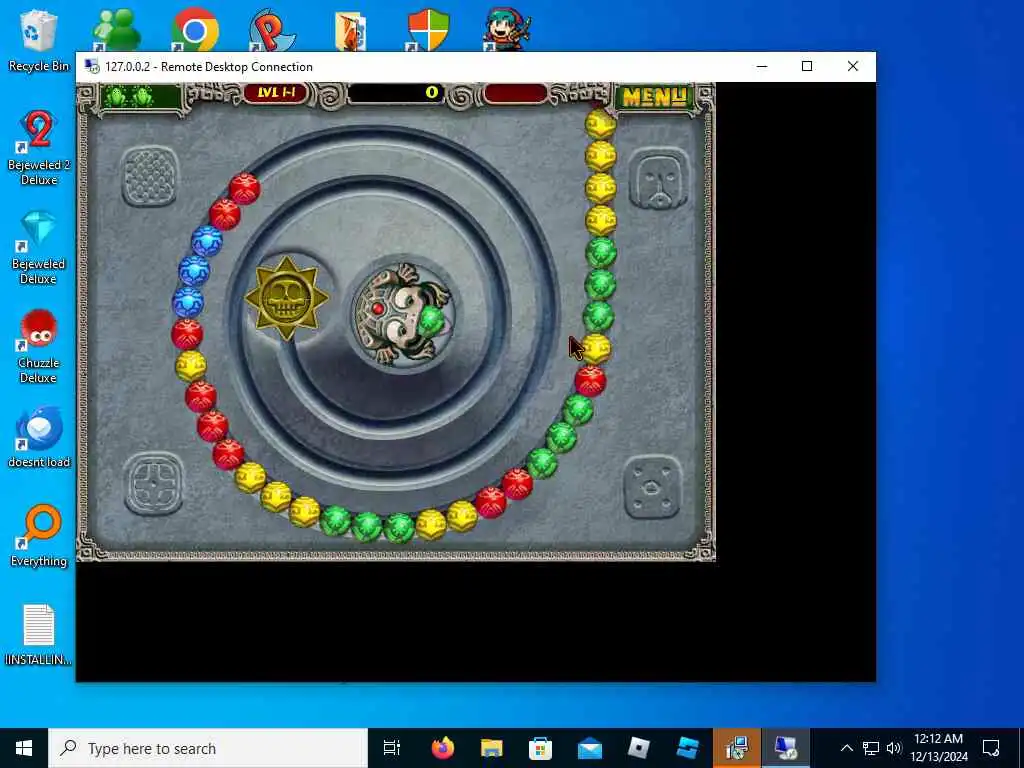
Task: Click the 'Type here to search' taskbar box
Action: [208, 748]
